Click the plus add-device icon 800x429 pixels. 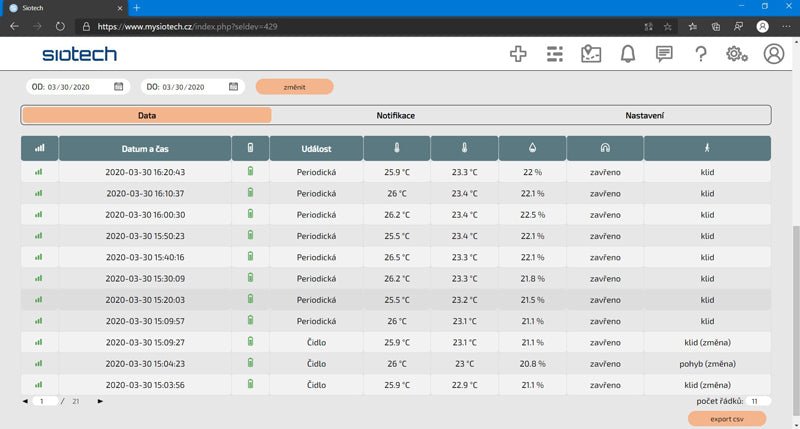[x=518, y=54]
